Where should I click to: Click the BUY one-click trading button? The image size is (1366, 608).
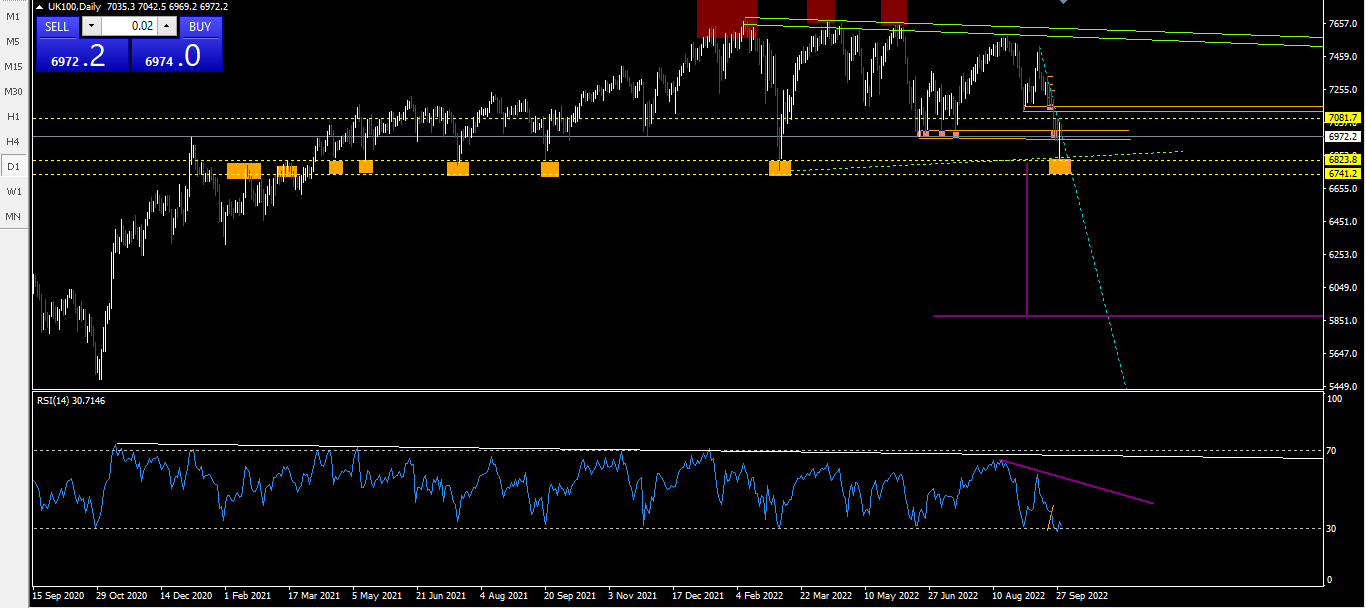point(200,27)
